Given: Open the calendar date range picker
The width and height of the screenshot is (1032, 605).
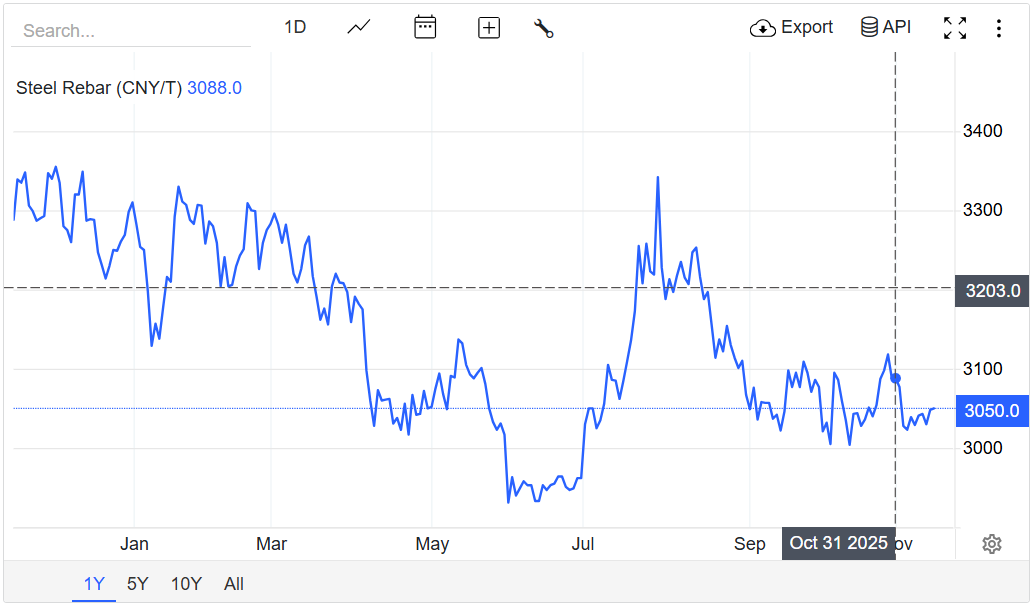Looking at the screenshot, I should point(425,28).
